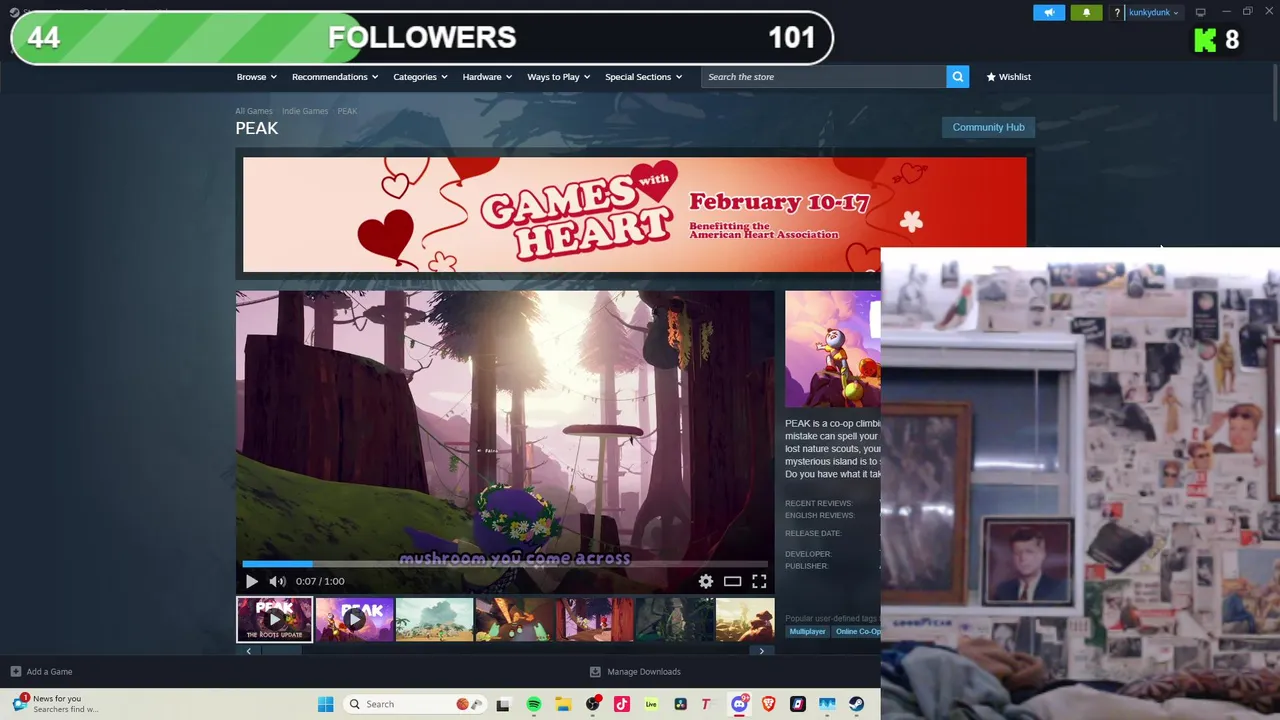Open the green Live app on taskbar
This screenshot has height=720, width=1280.
651,704
